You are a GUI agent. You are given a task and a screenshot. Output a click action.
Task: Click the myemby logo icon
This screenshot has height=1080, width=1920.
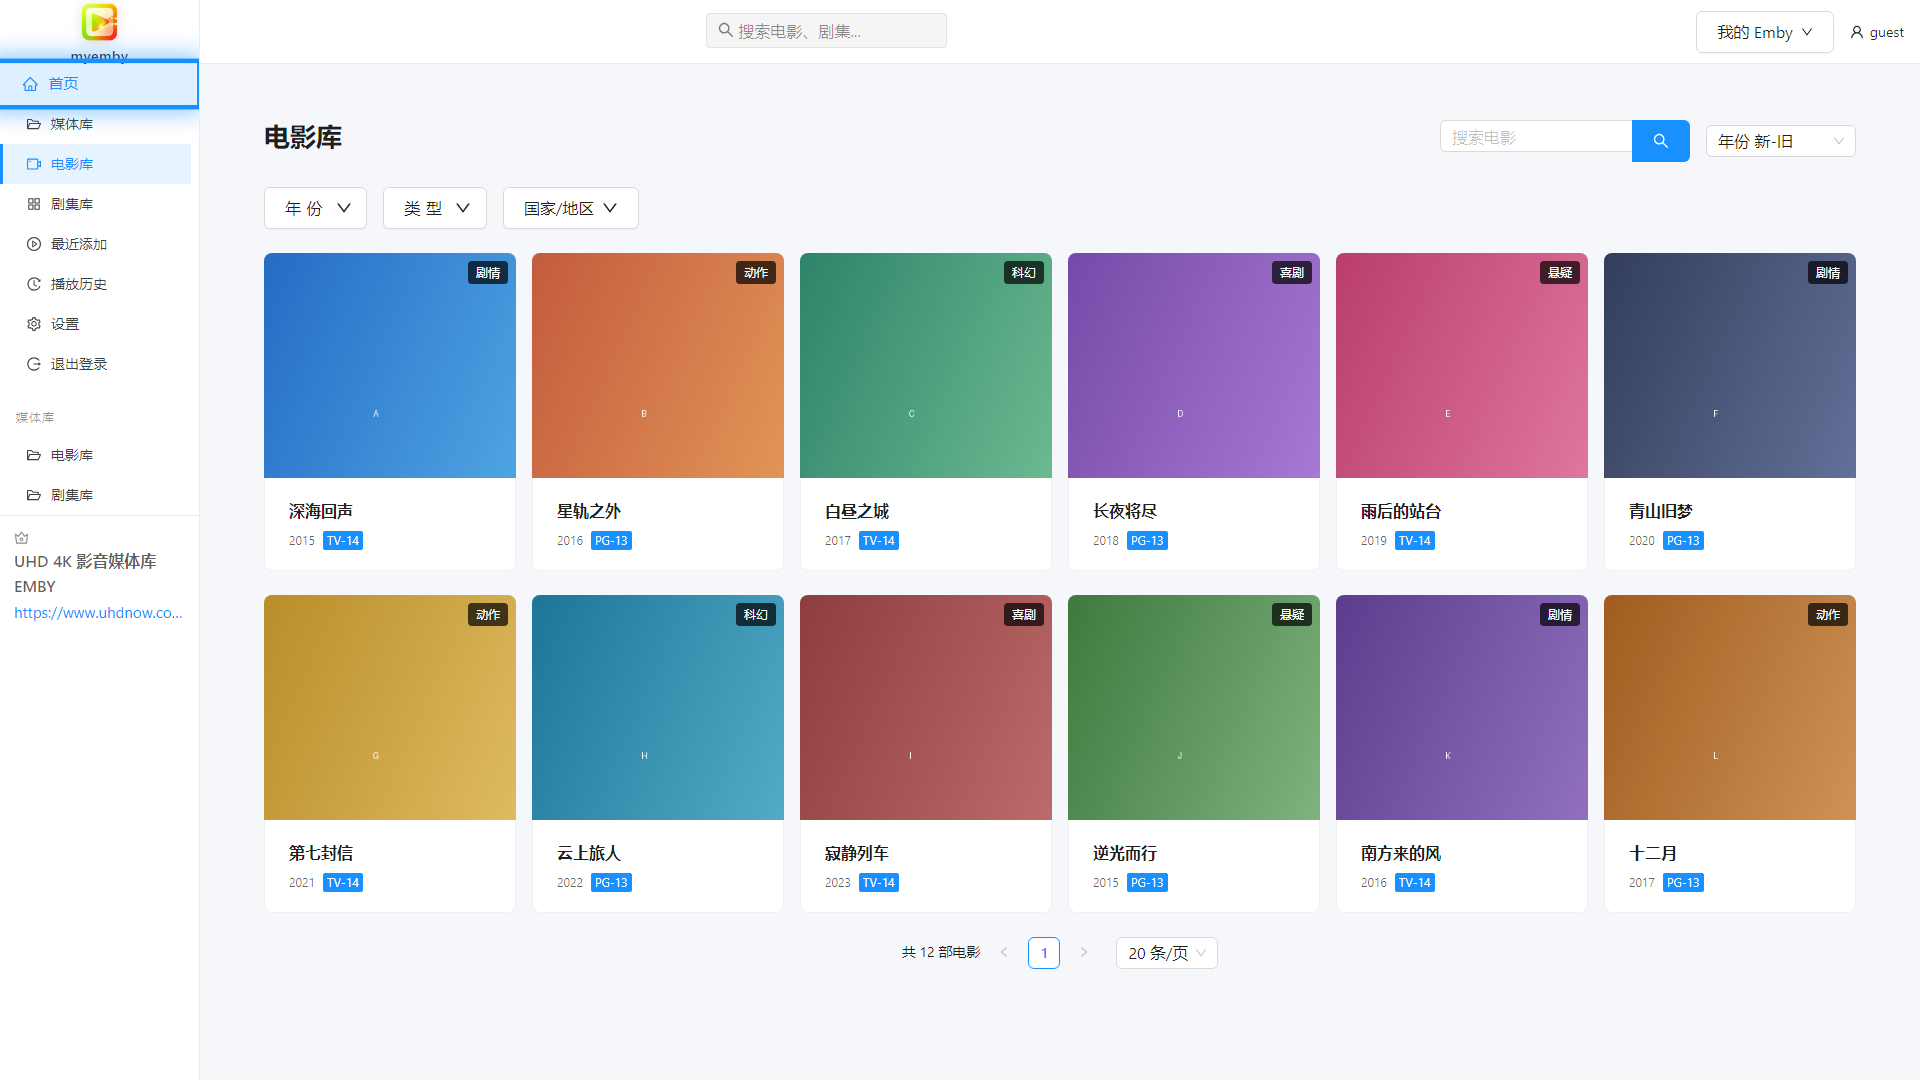99,21
